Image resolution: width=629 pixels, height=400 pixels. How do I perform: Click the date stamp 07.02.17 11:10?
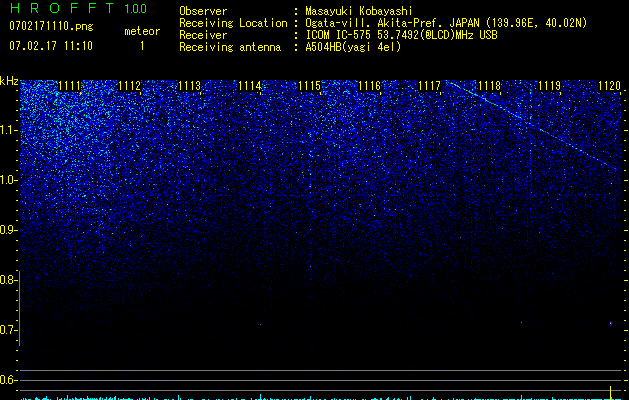(51, 46)
